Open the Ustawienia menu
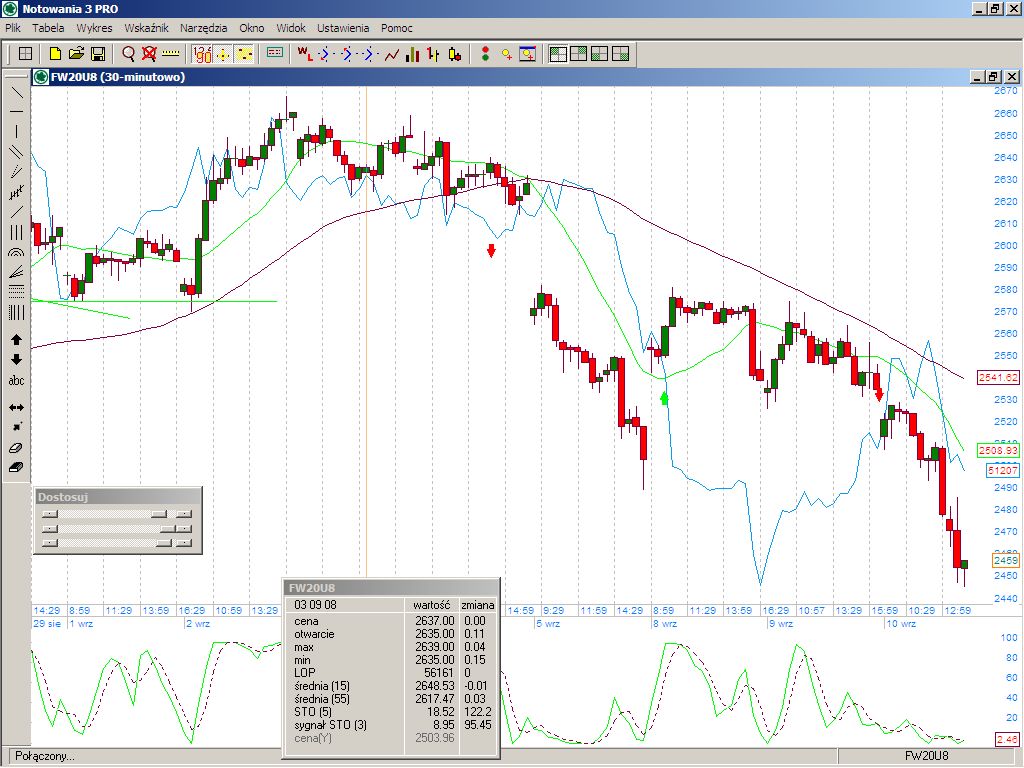The width and height of the screenshot is (1024, 768). point(343,28)
